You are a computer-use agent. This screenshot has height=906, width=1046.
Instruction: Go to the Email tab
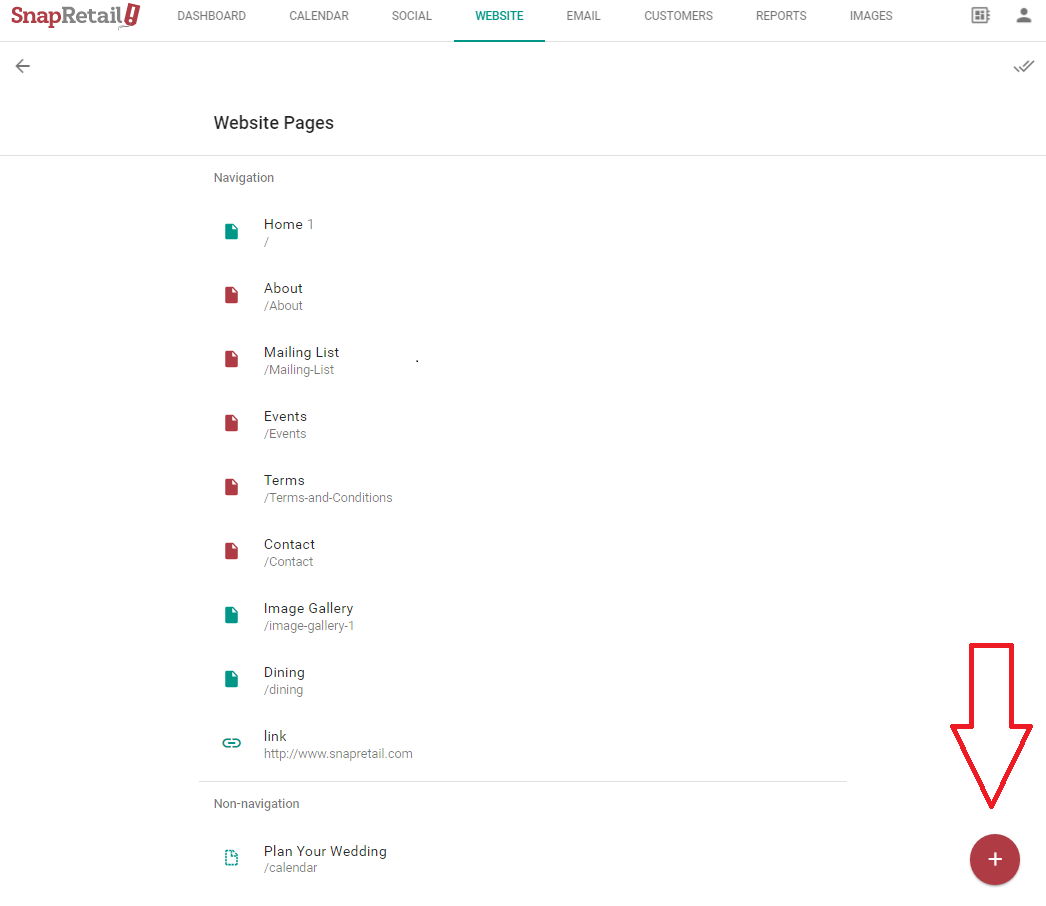583,16
